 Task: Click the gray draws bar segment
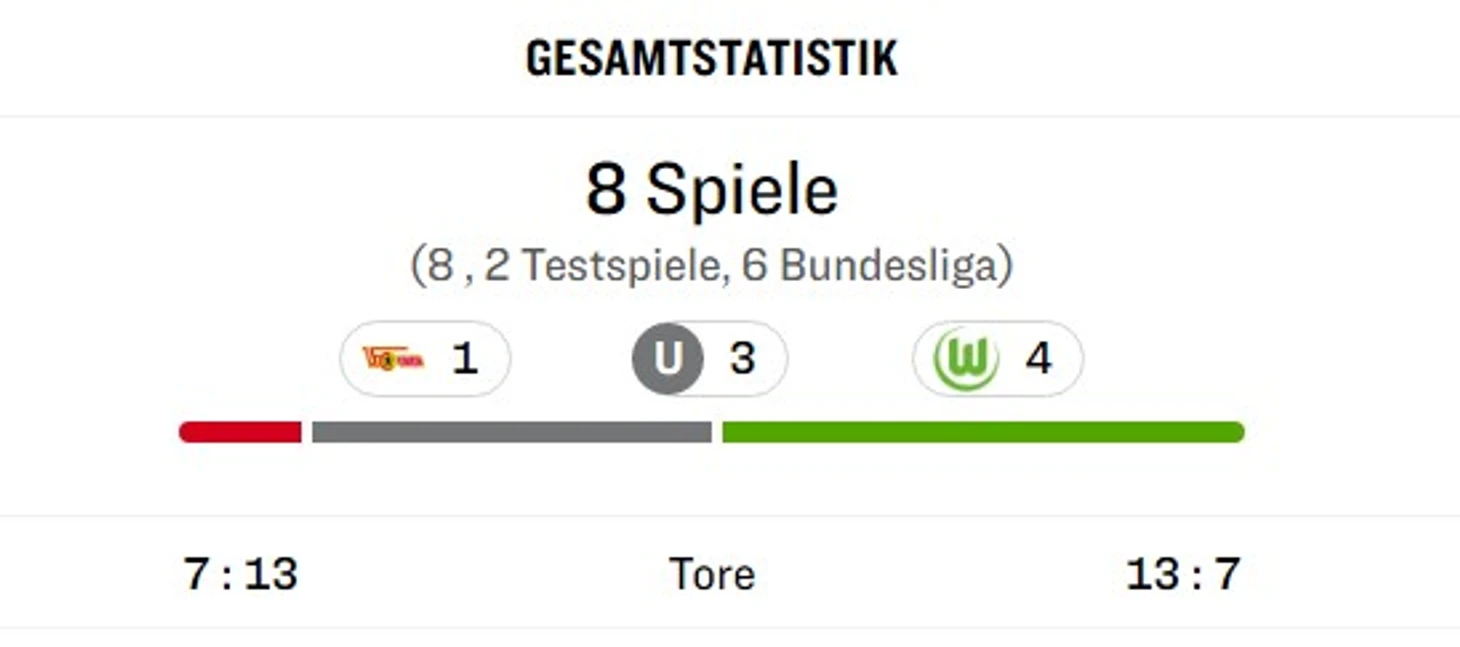coord(511,432)
